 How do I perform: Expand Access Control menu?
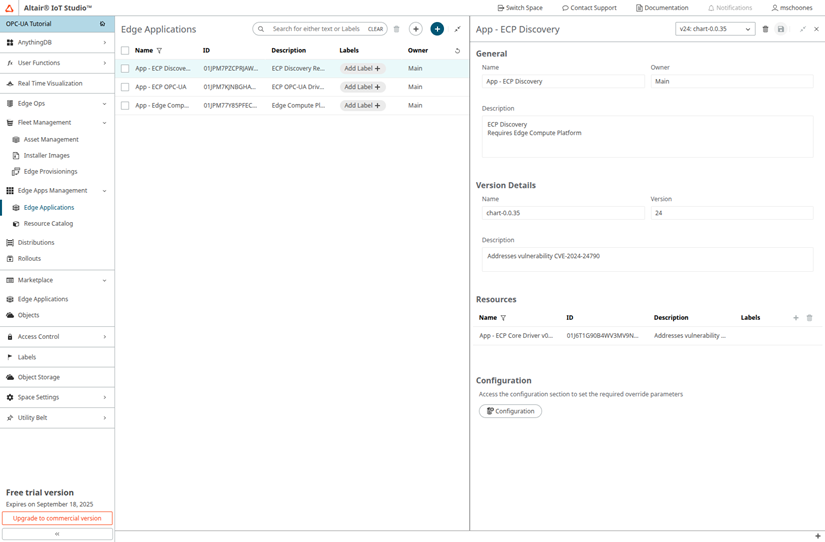[x=57, y=337]
